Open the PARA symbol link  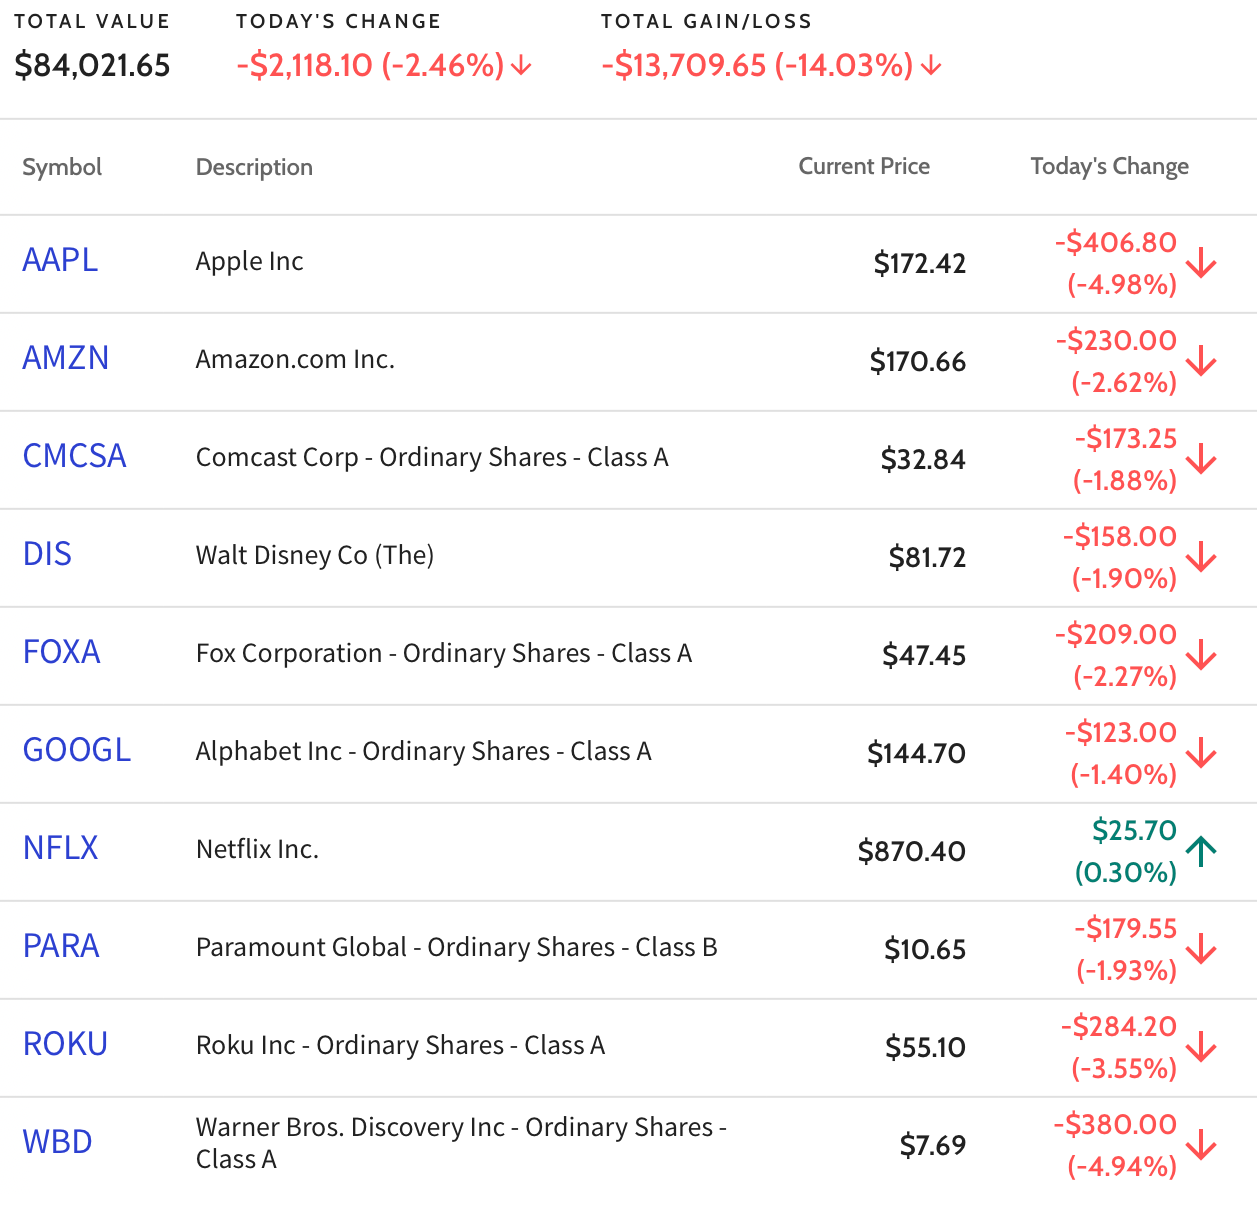(61, 946)
